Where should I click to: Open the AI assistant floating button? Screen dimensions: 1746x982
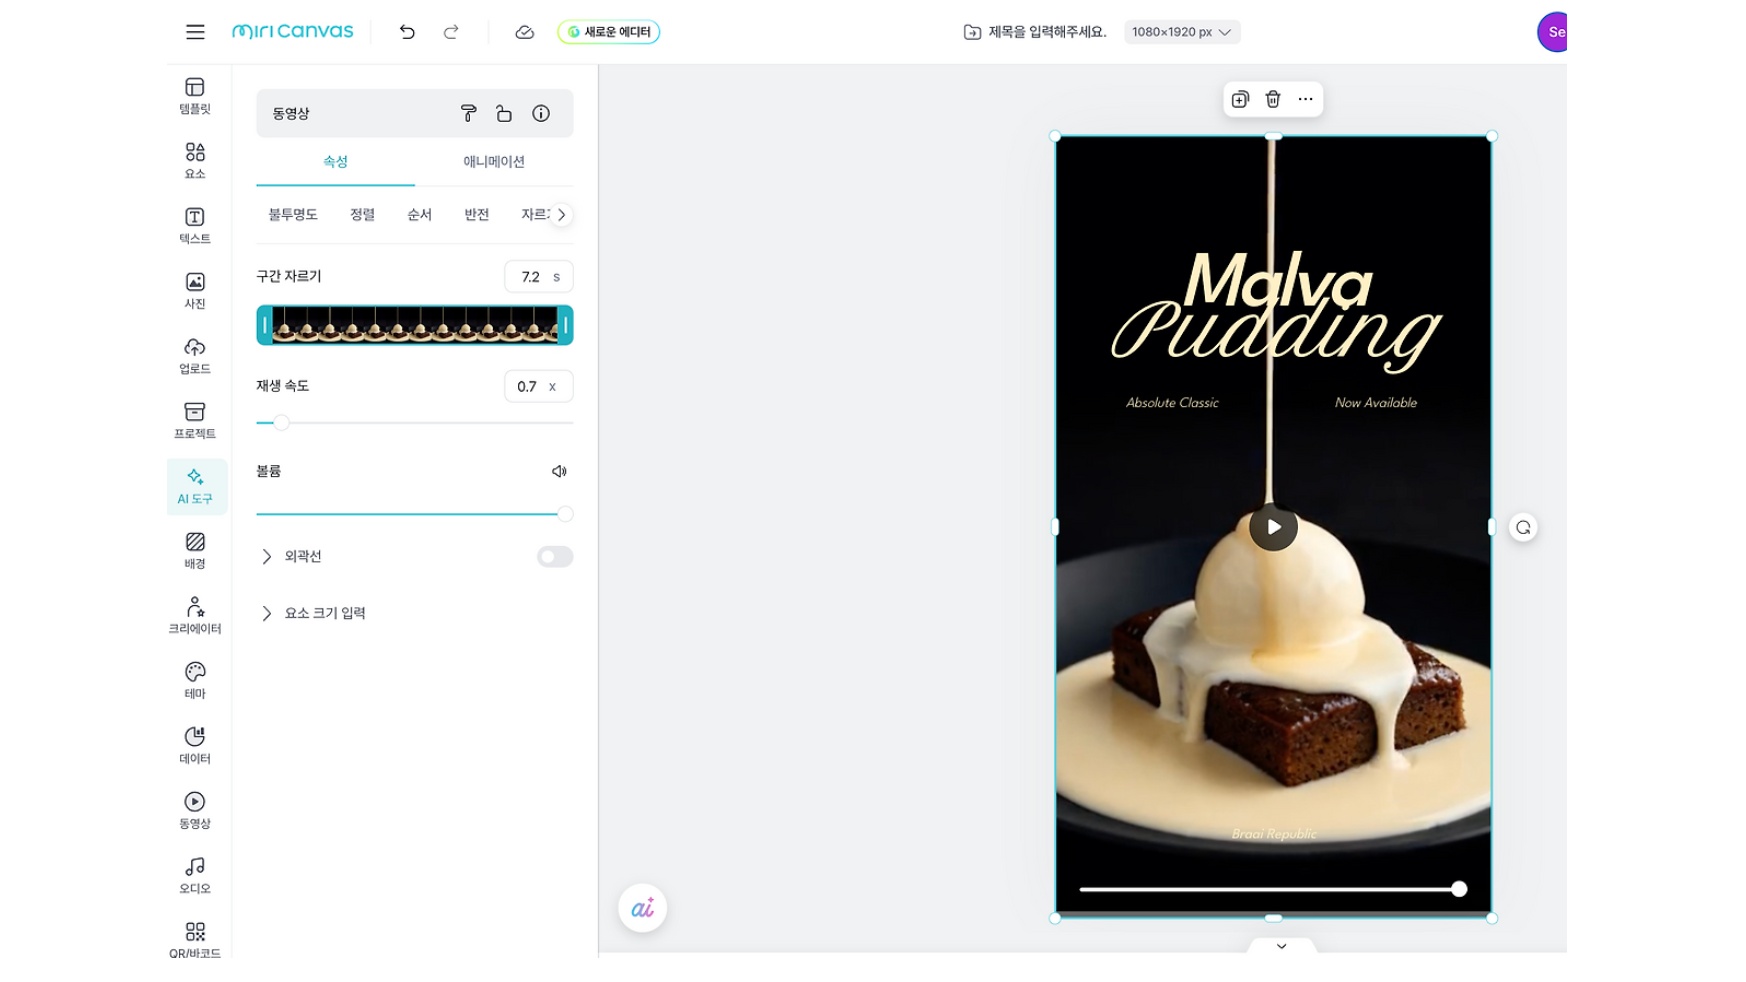click(x=642, y=908)
